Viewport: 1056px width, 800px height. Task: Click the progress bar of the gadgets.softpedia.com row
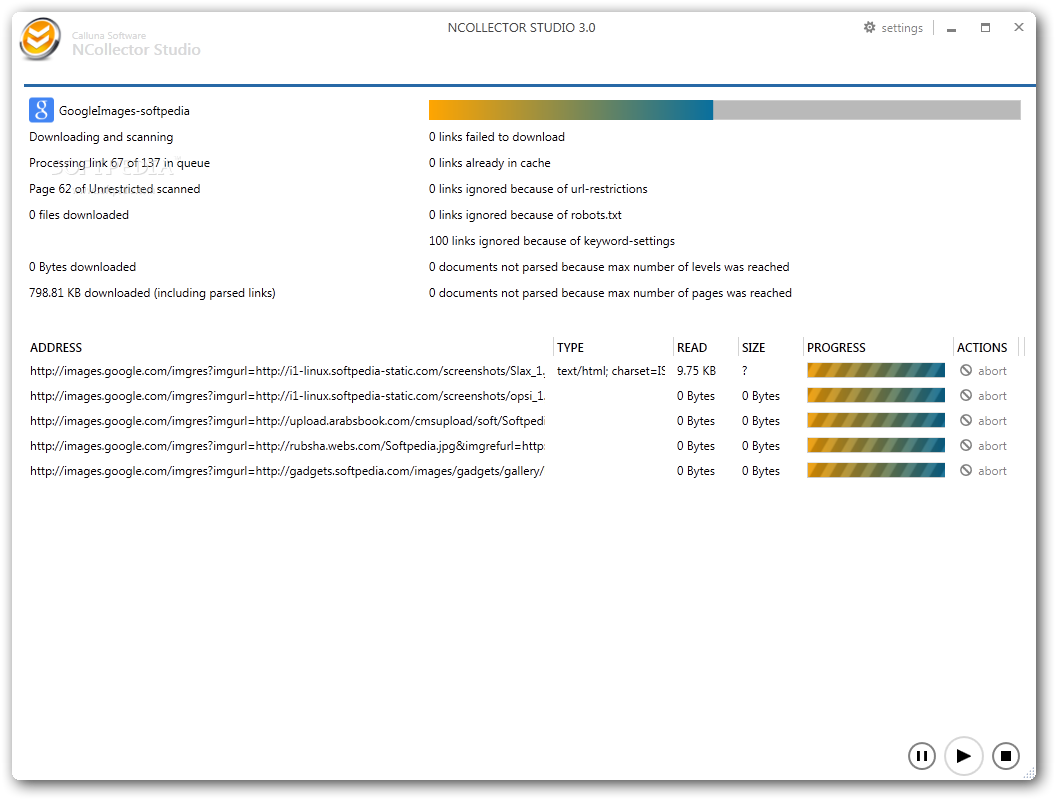pyautogui.click(x=876, y=470)
